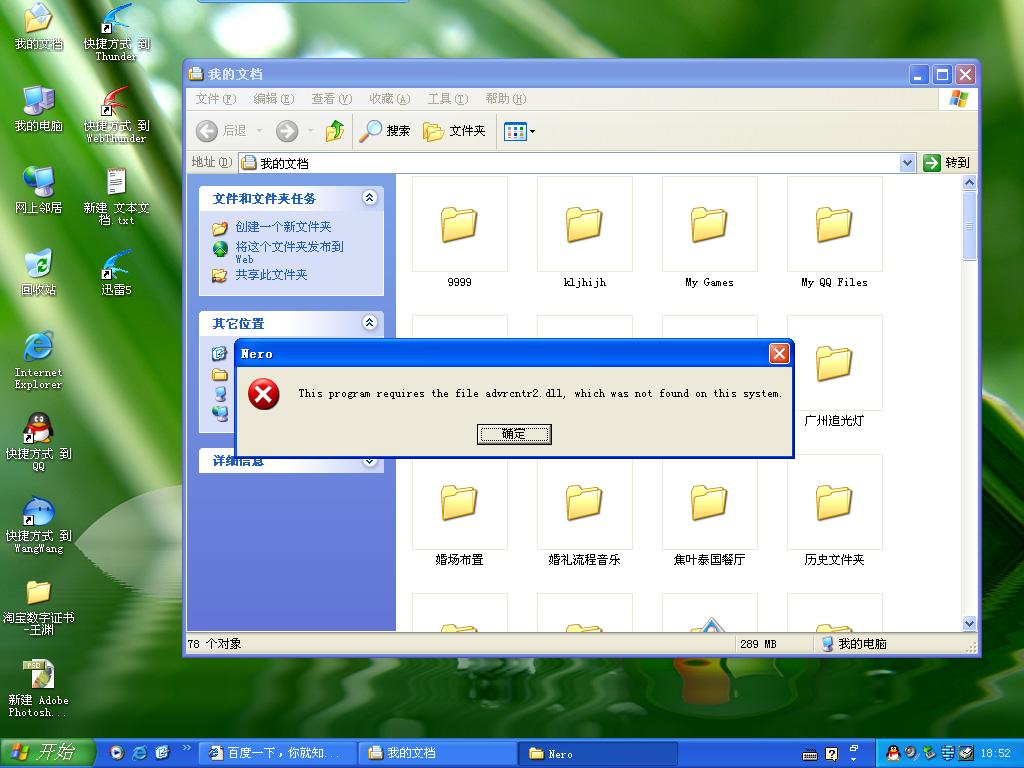Click the 新建 文本文档.txt desktop icon
This screenshot has width=1024, height=768.
click(116, 196)
